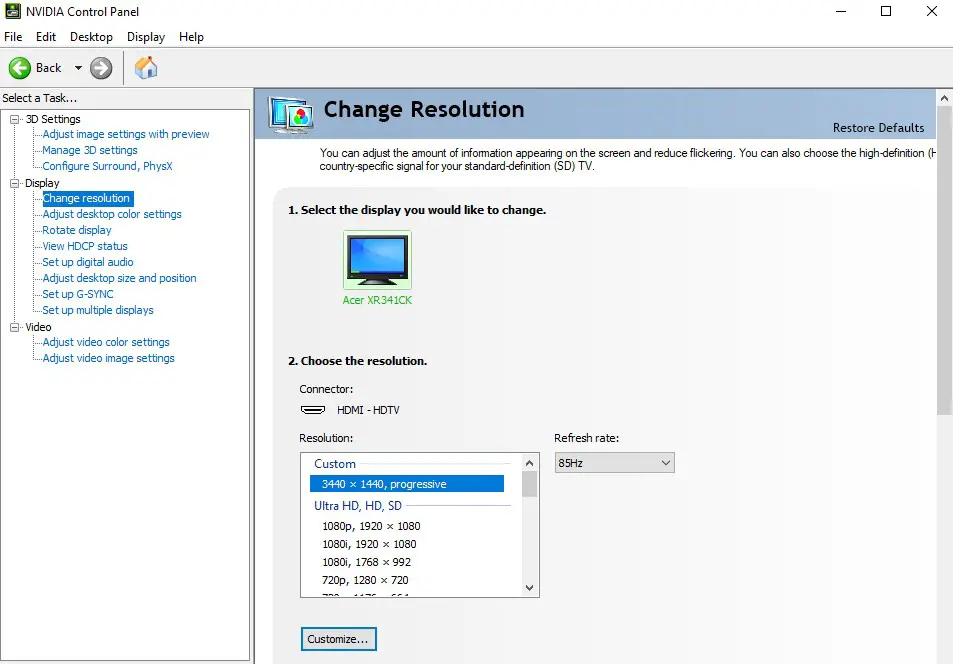Image resolution: width=953 pixels, height=664 pixels.
Task: Open Set up G-SYNC task
Action: (78, 294)
